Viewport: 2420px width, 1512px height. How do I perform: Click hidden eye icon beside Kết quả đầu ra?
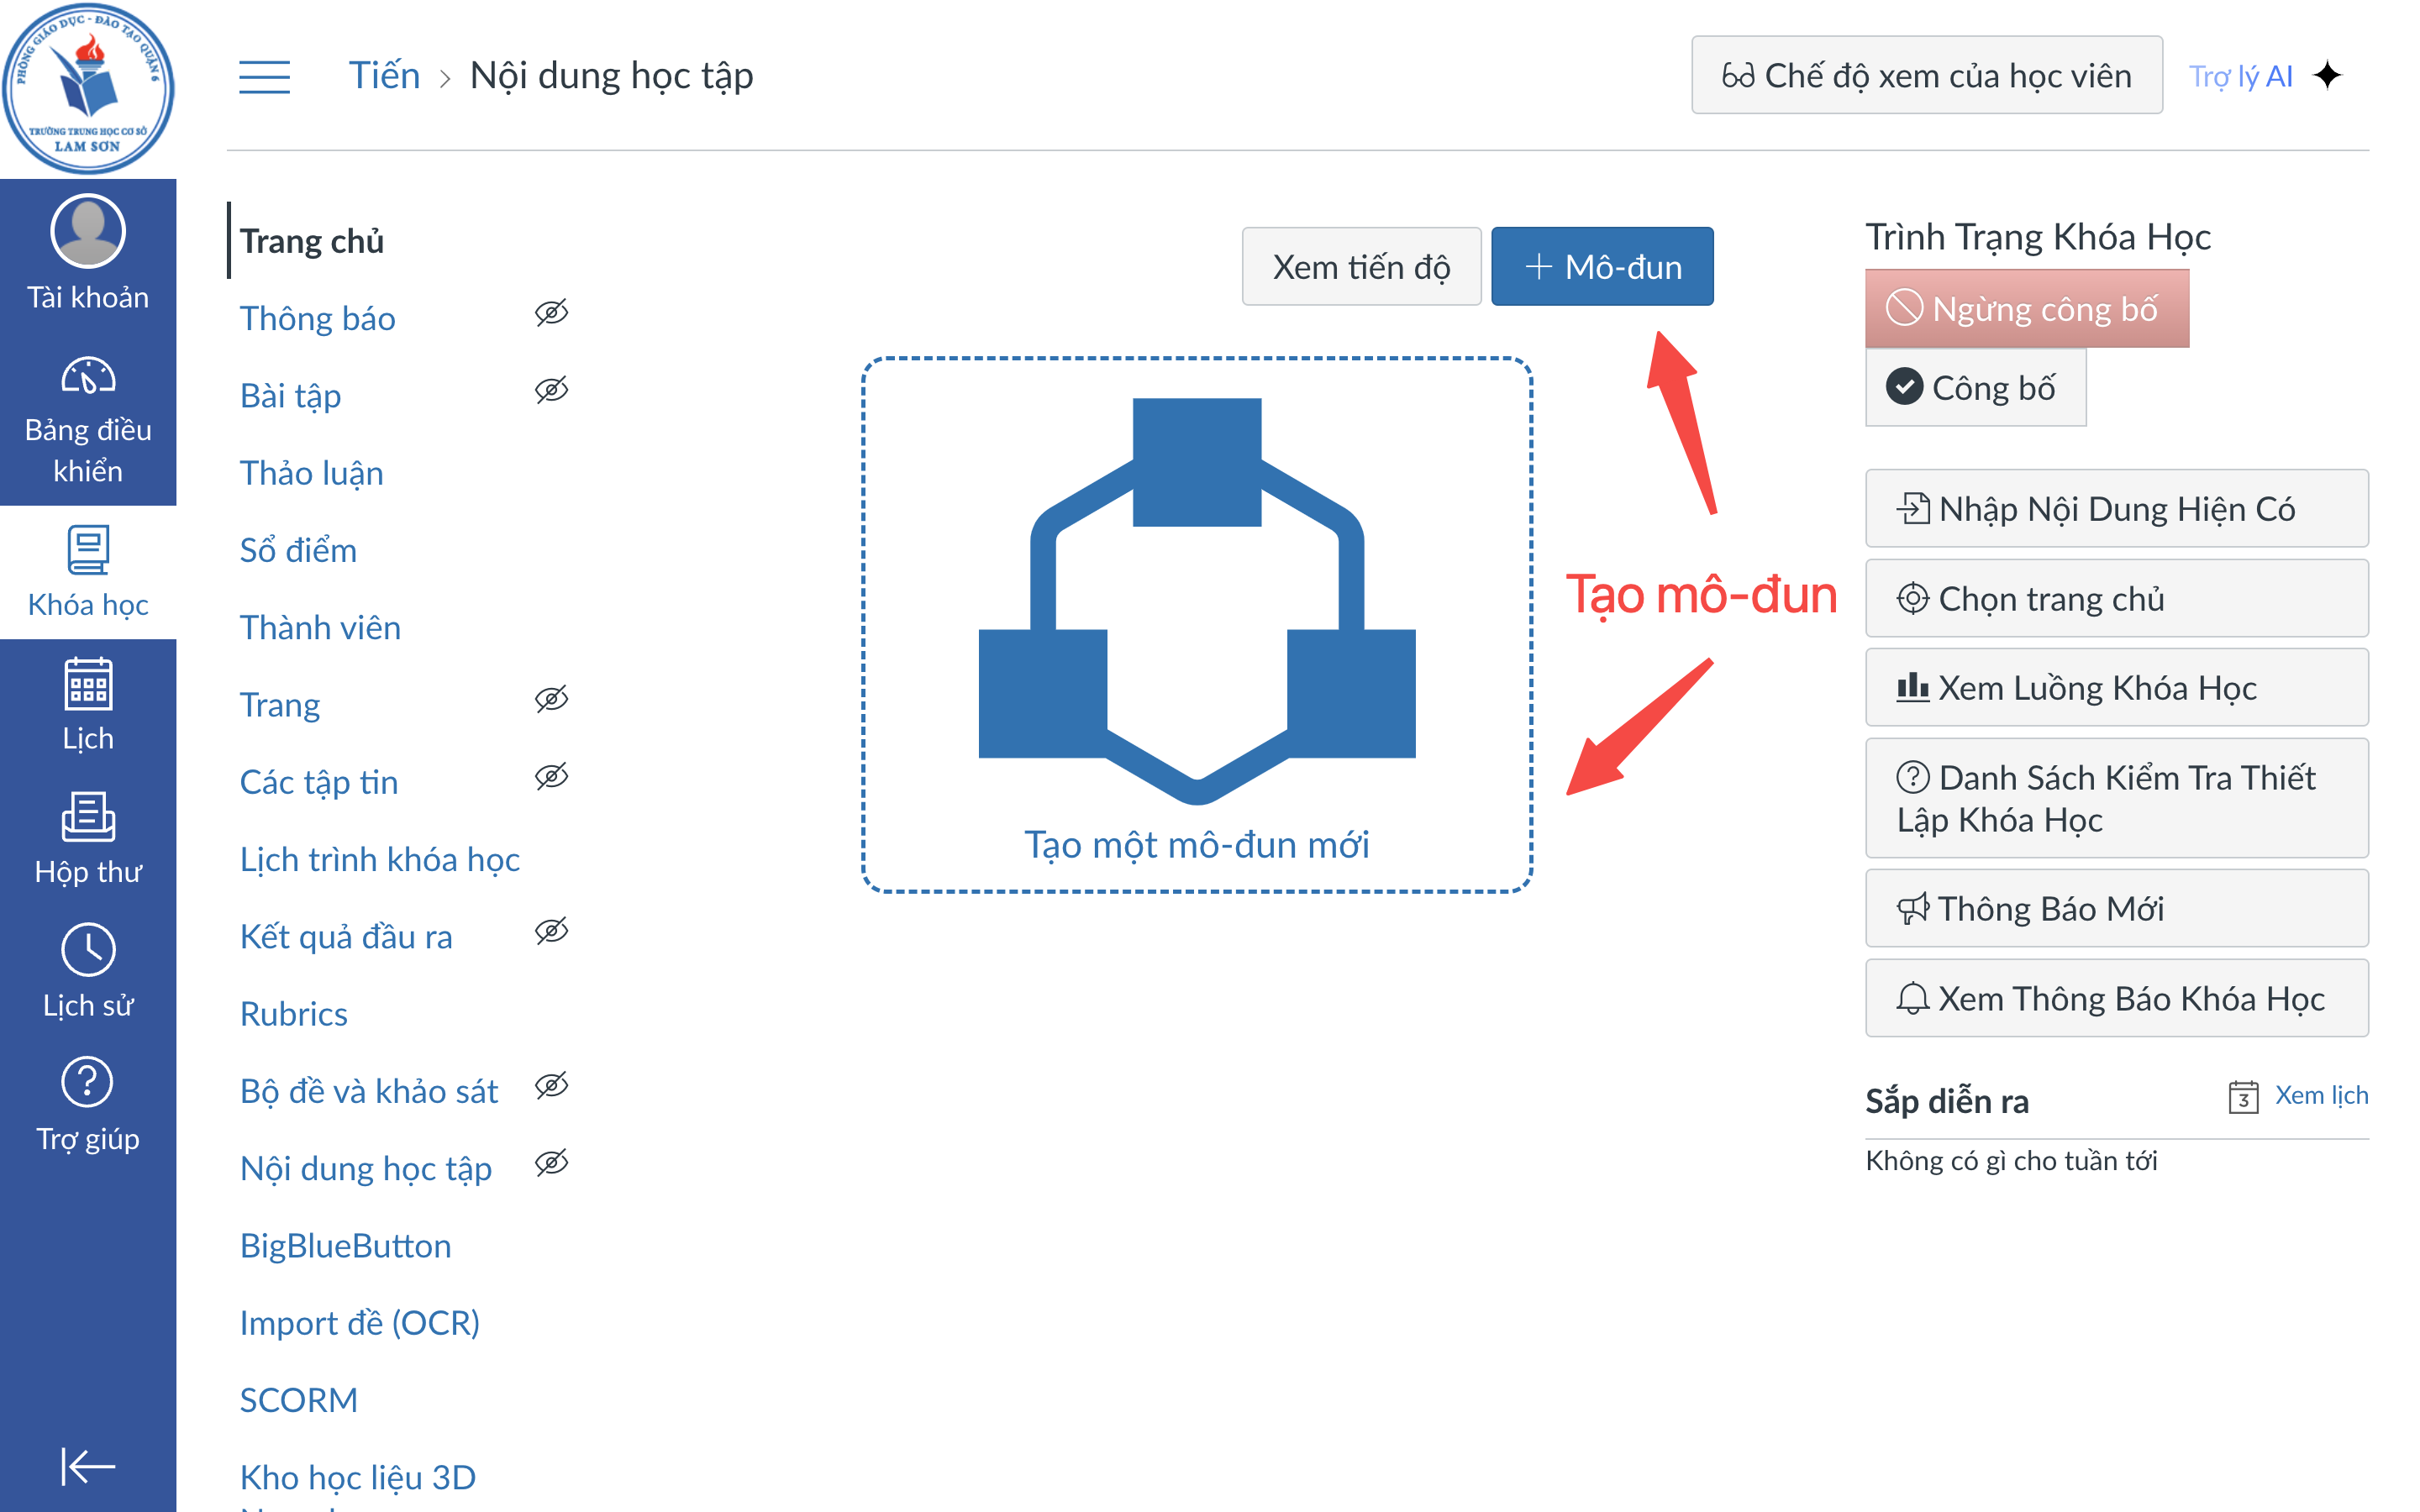click(551, 931)
